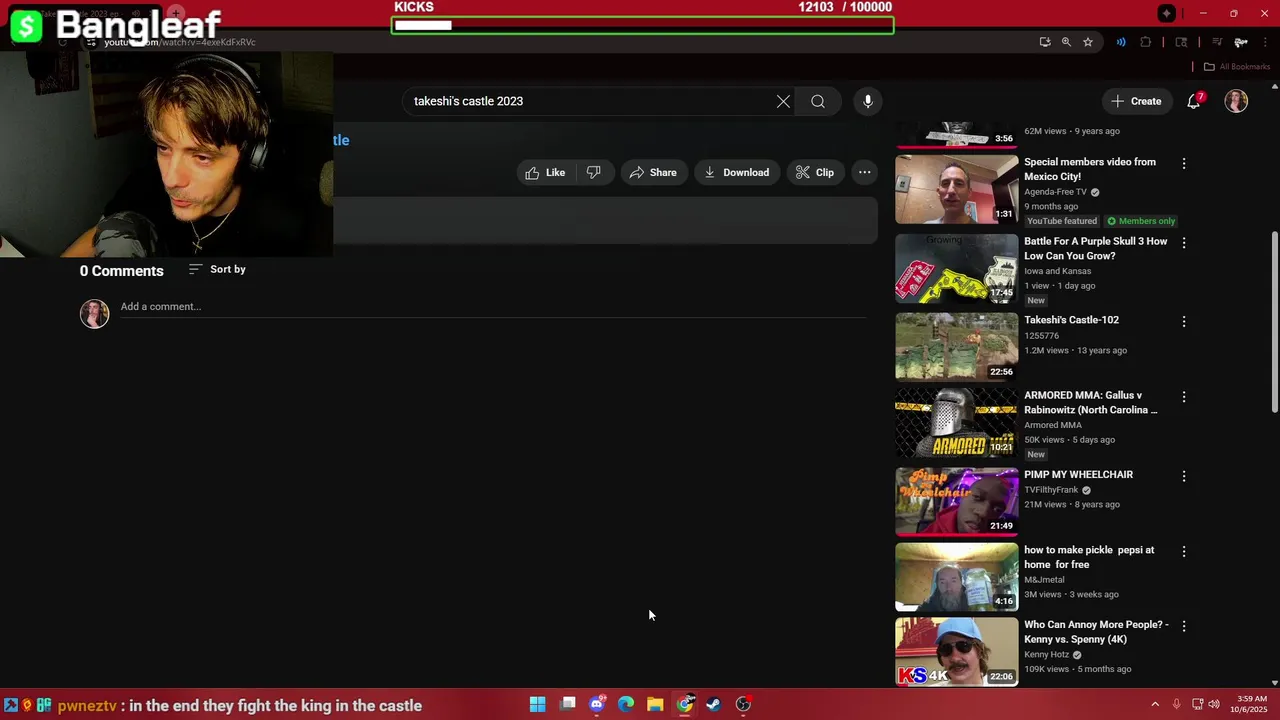Open more actions menu beside Clip
The image size is (1280, 720).
pyautogui.click(x=864, y=172)
